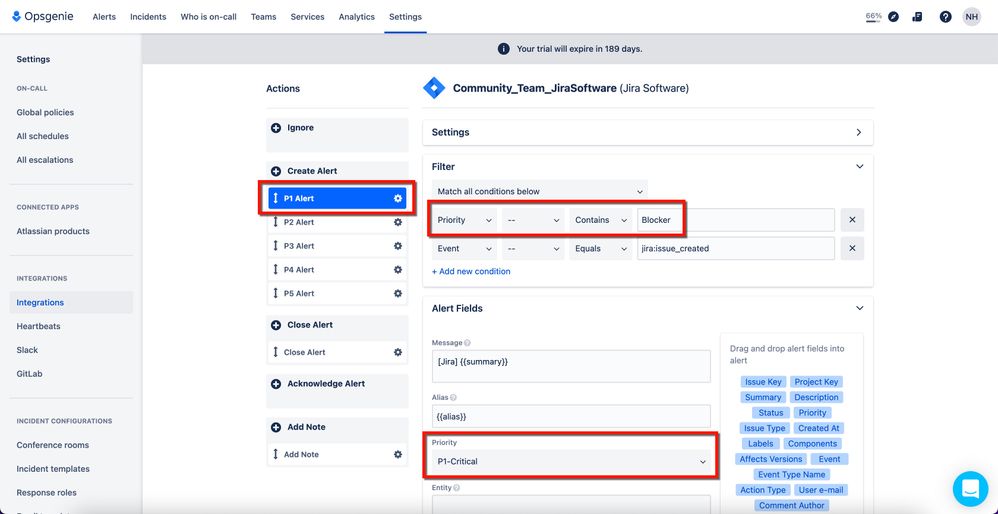
Task: Open gear settings for P1 Alert
Action: (x=398, y=198)
